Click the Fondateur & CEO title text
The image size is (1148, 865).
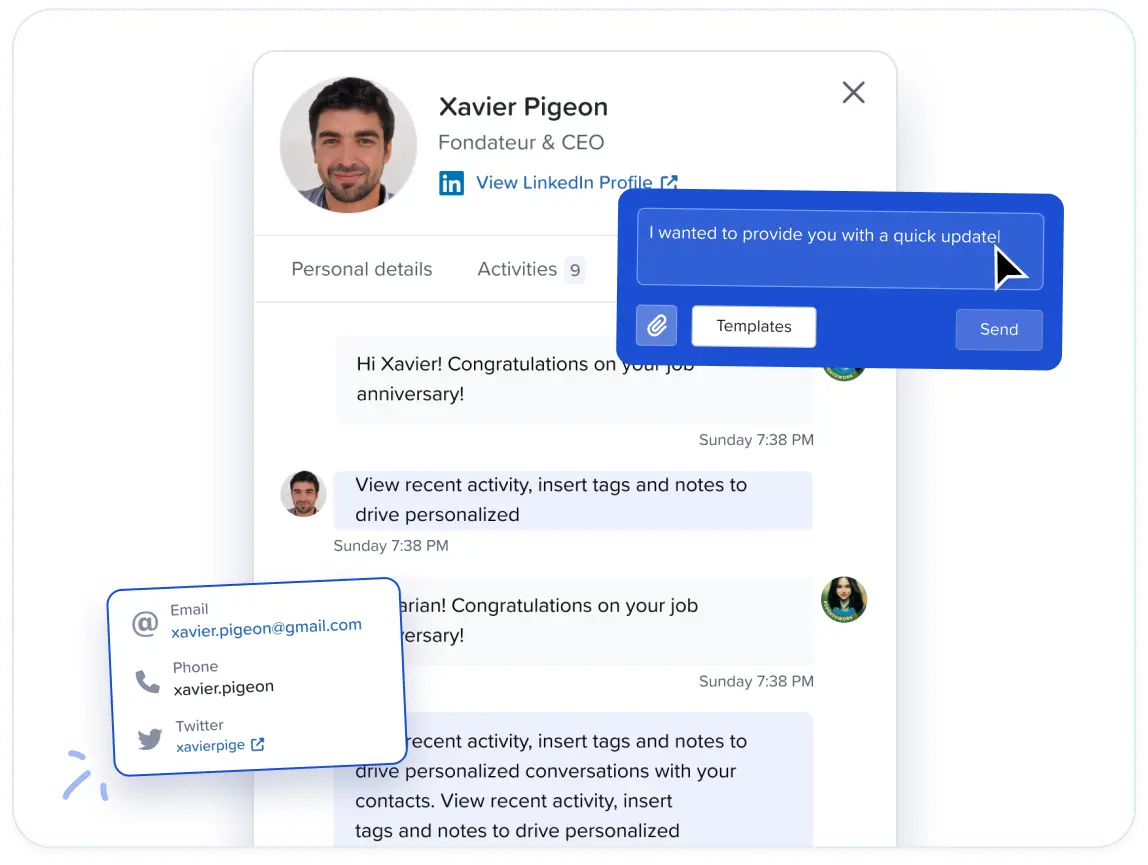(x=521, y=142)
